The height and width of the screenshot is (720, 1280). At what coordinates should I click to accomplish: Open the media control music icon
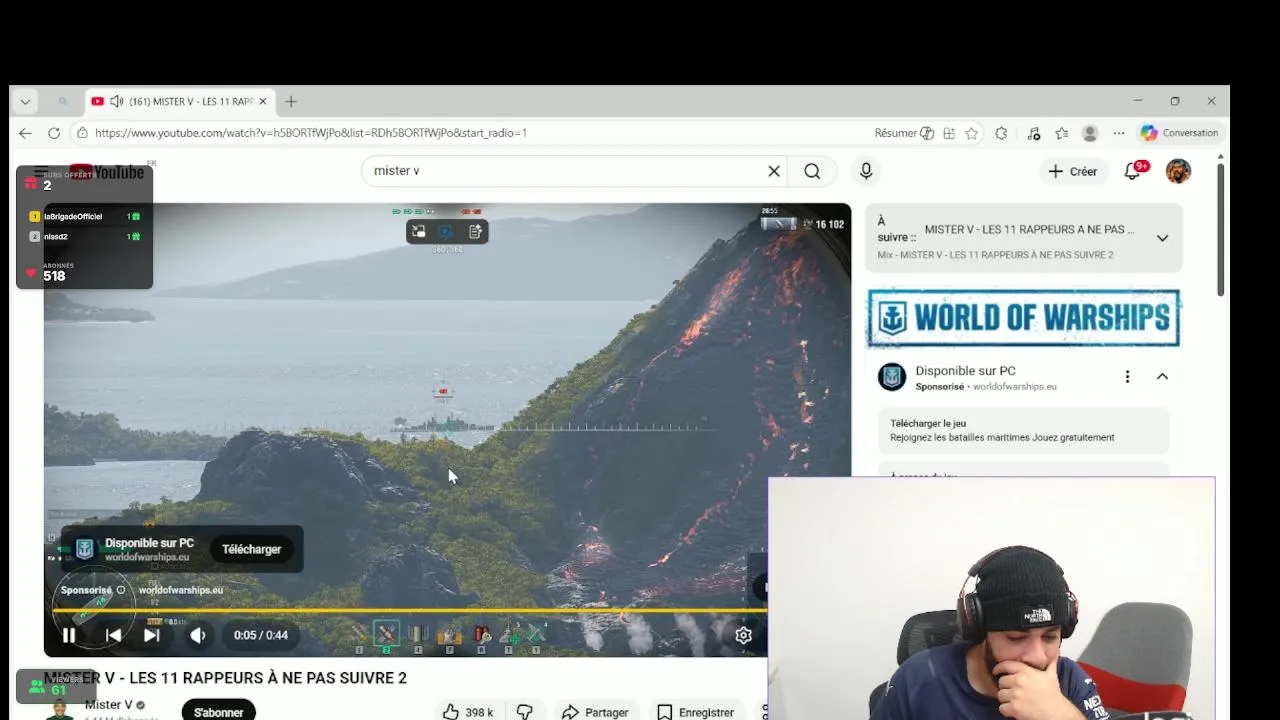pyautogui.click(x=1033, y=133)
